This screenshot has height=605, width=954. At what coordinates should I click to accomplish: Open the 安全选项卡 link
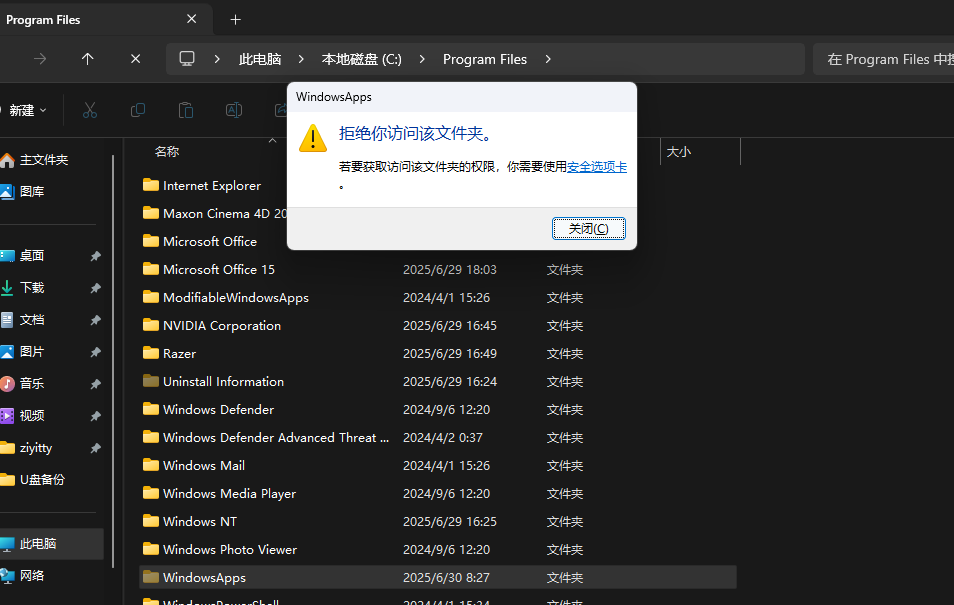click(x=597, y=167)
